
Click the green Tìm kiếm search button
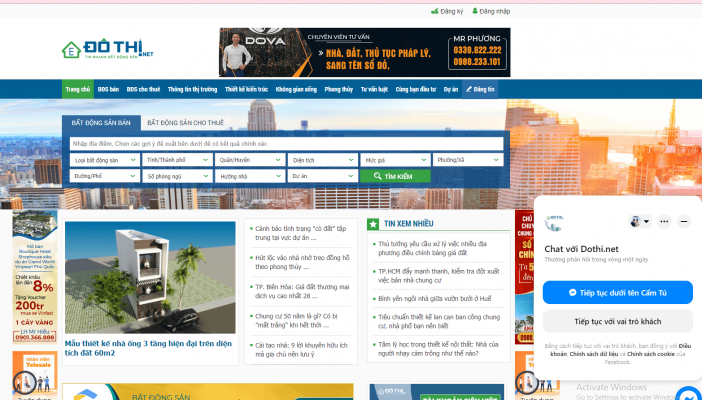pyautogui.click(x=395, y=176)
